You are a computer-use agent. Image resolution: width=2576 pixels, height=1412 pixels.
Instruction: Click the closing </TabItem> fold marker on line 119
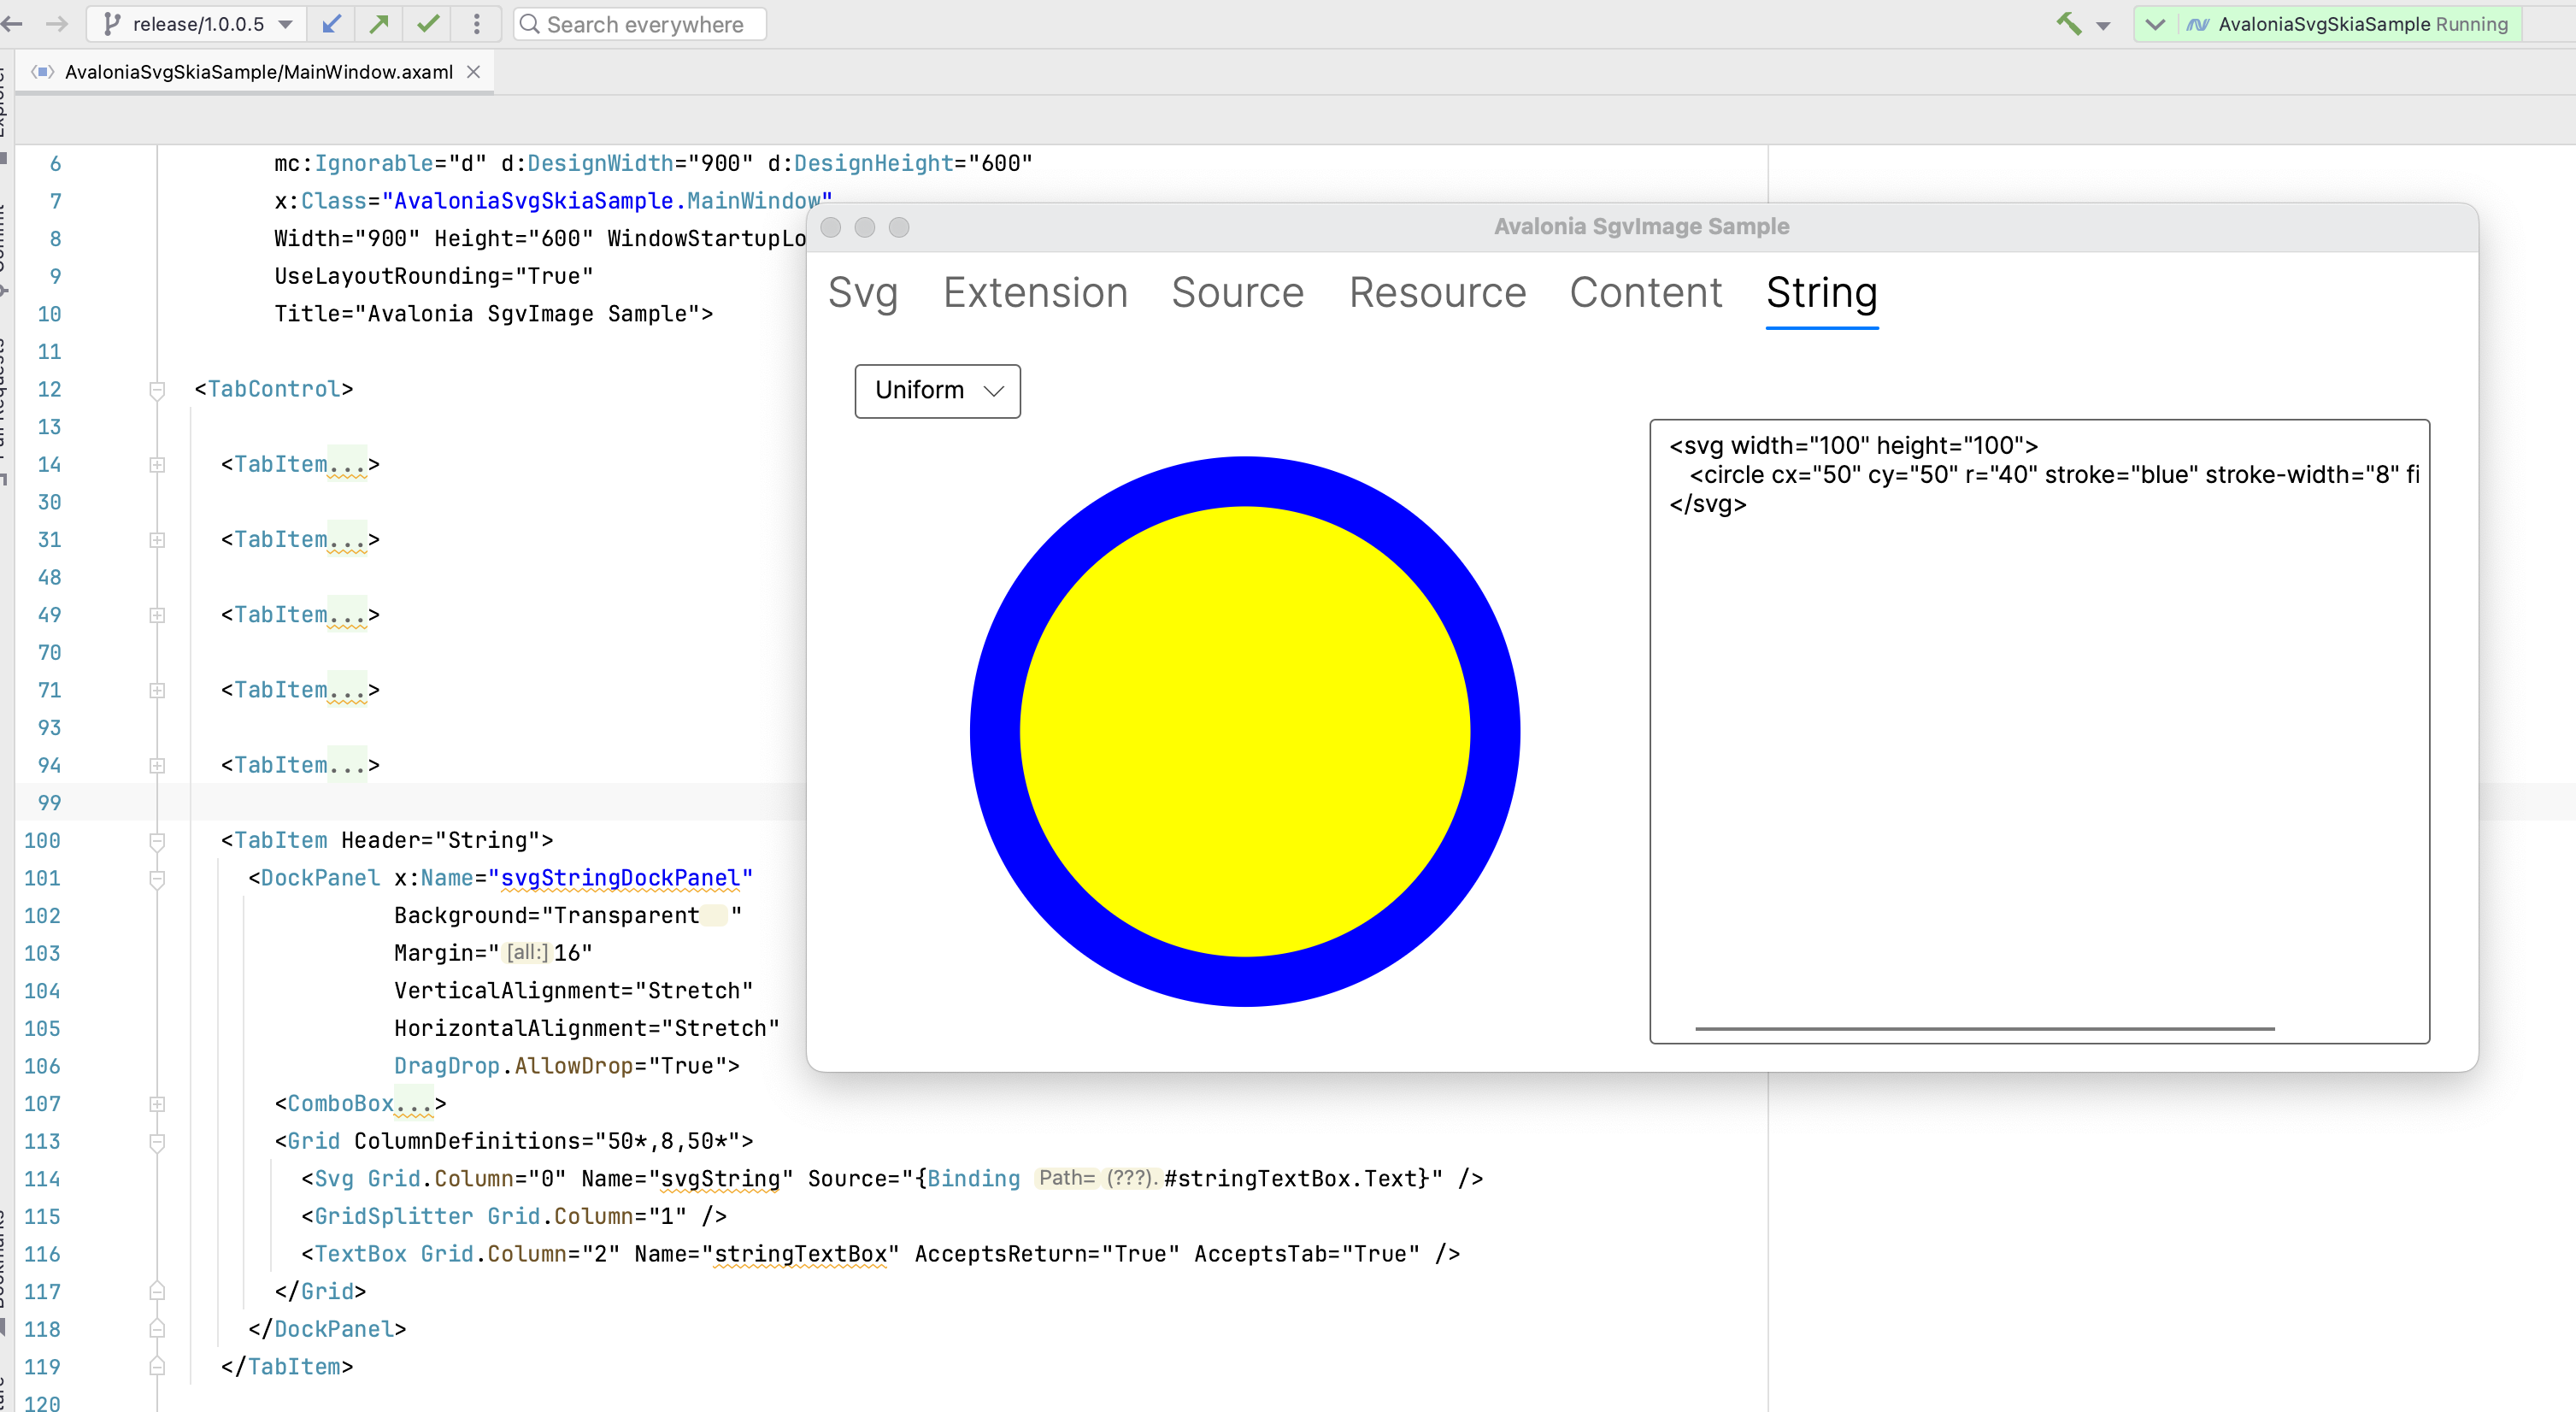[157, 1367]
